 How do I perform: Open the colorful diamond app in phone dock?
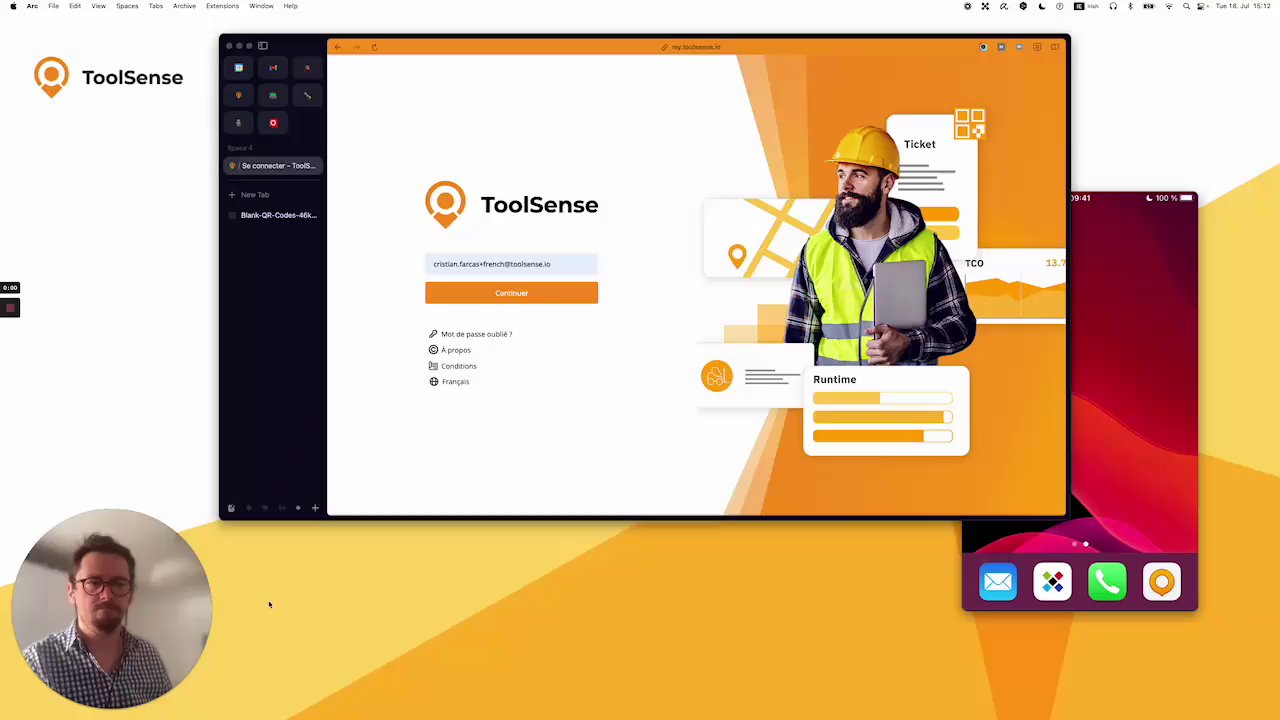[1052, 582]
